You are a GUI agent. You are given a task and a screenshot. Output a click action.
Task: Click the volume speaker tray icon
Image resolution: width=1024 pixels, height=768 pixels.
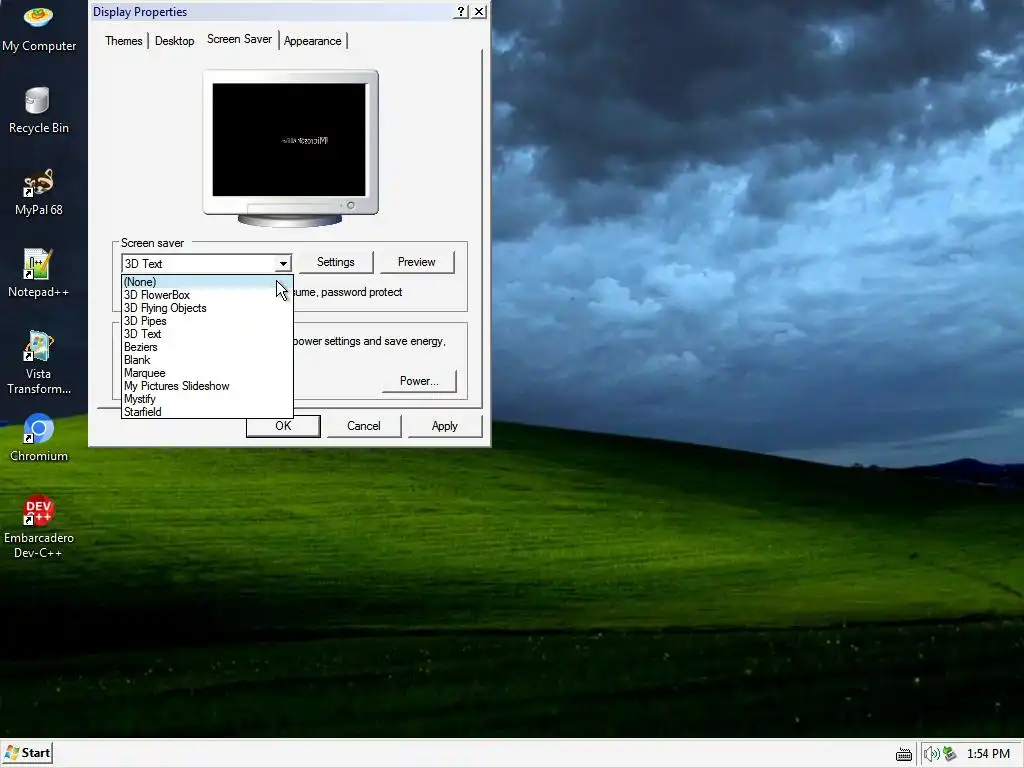point(931,754)
